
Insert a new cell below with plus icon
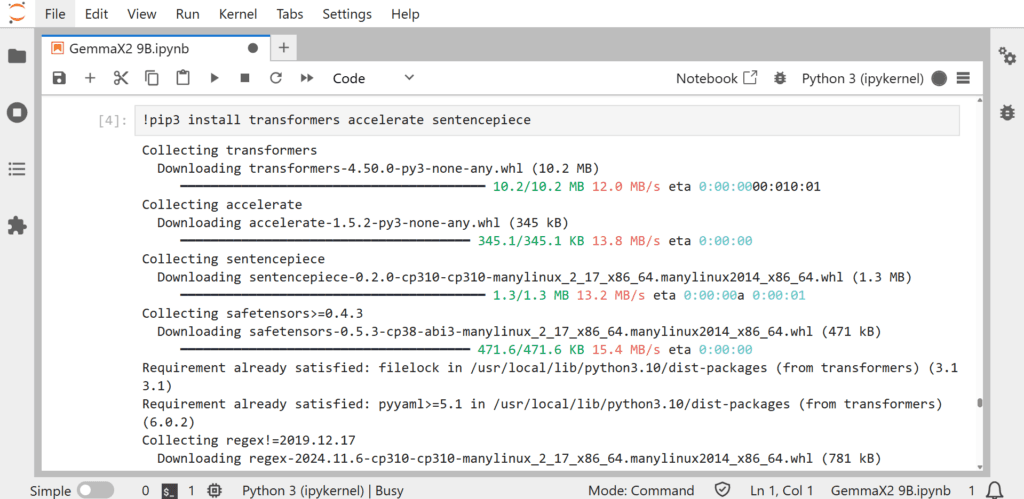pyautogui.click(x=90, y=78)
